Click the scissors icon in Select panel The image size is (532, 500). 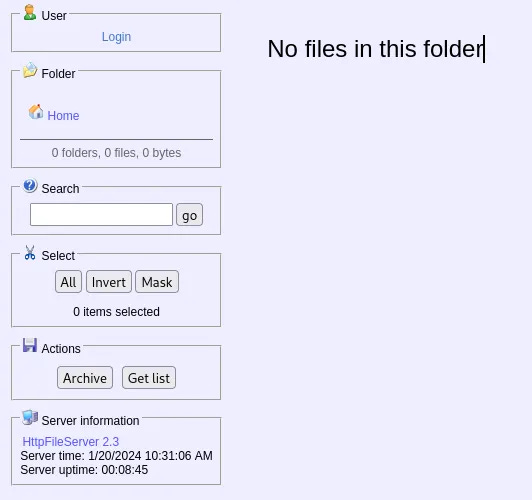pos(30,253)
